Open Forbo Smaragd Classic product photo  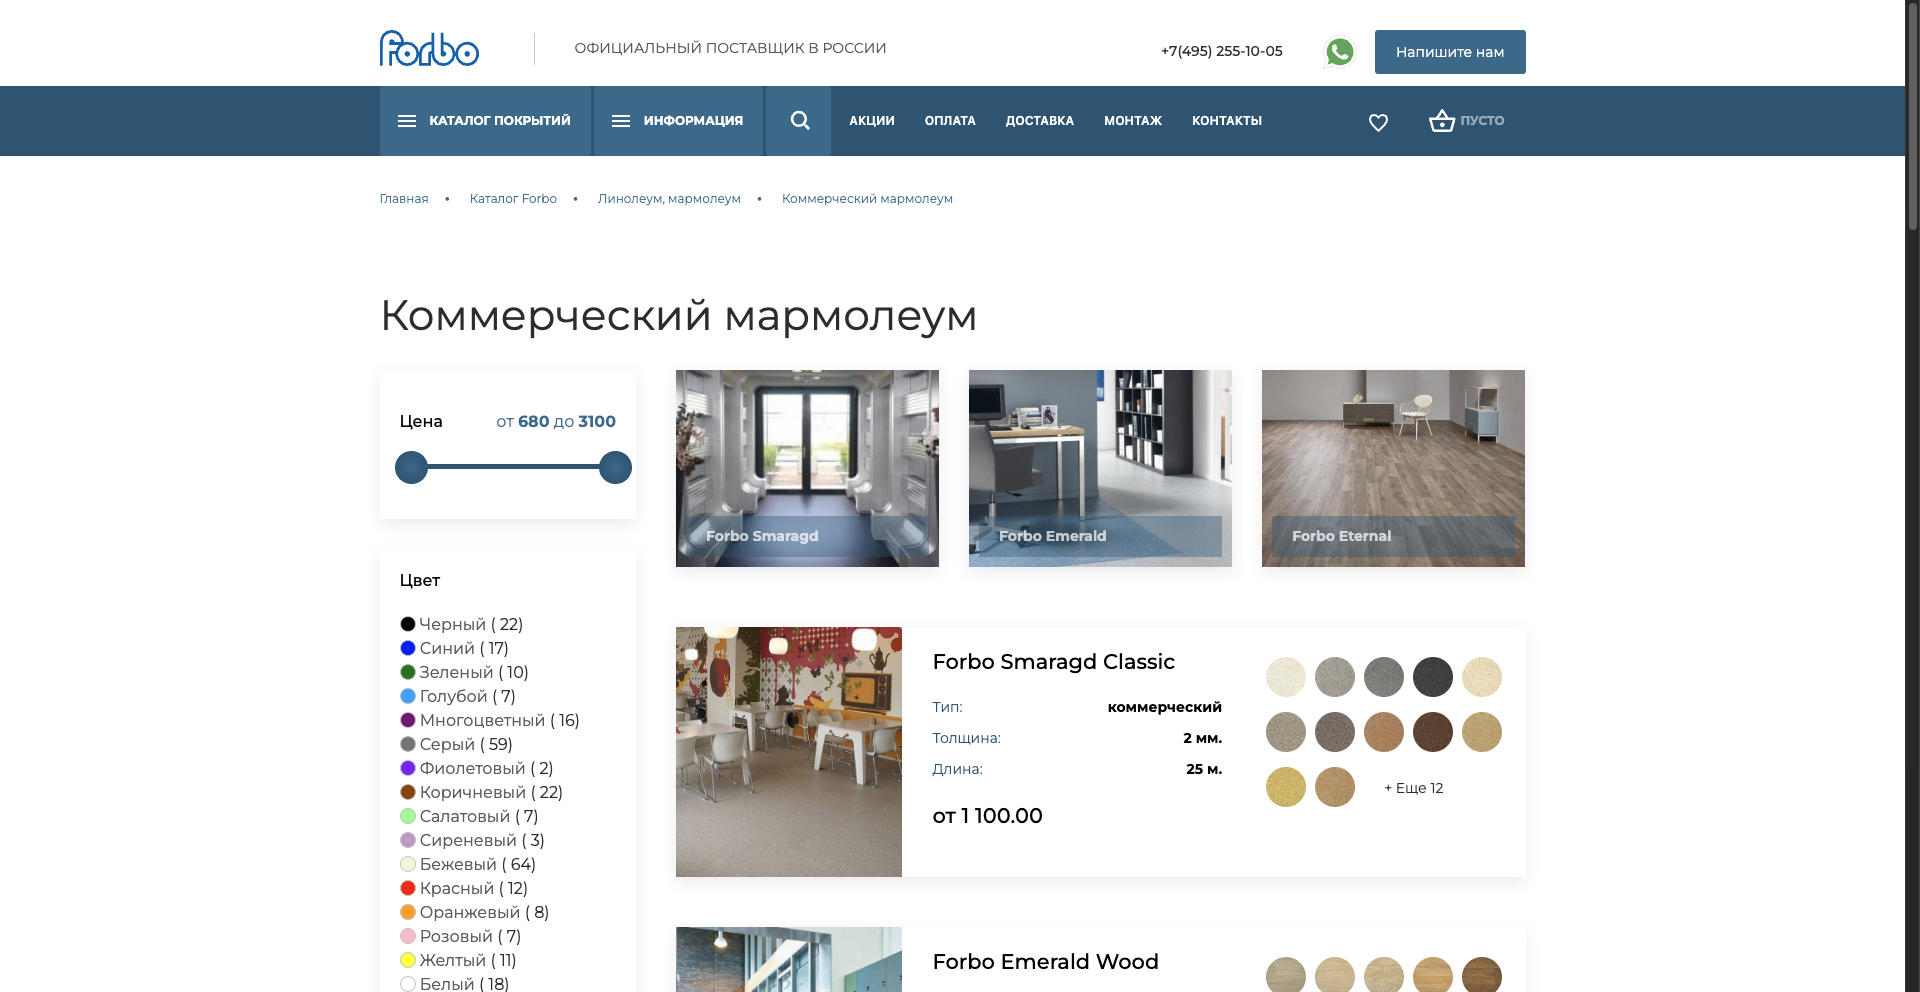tap(789, 752)
